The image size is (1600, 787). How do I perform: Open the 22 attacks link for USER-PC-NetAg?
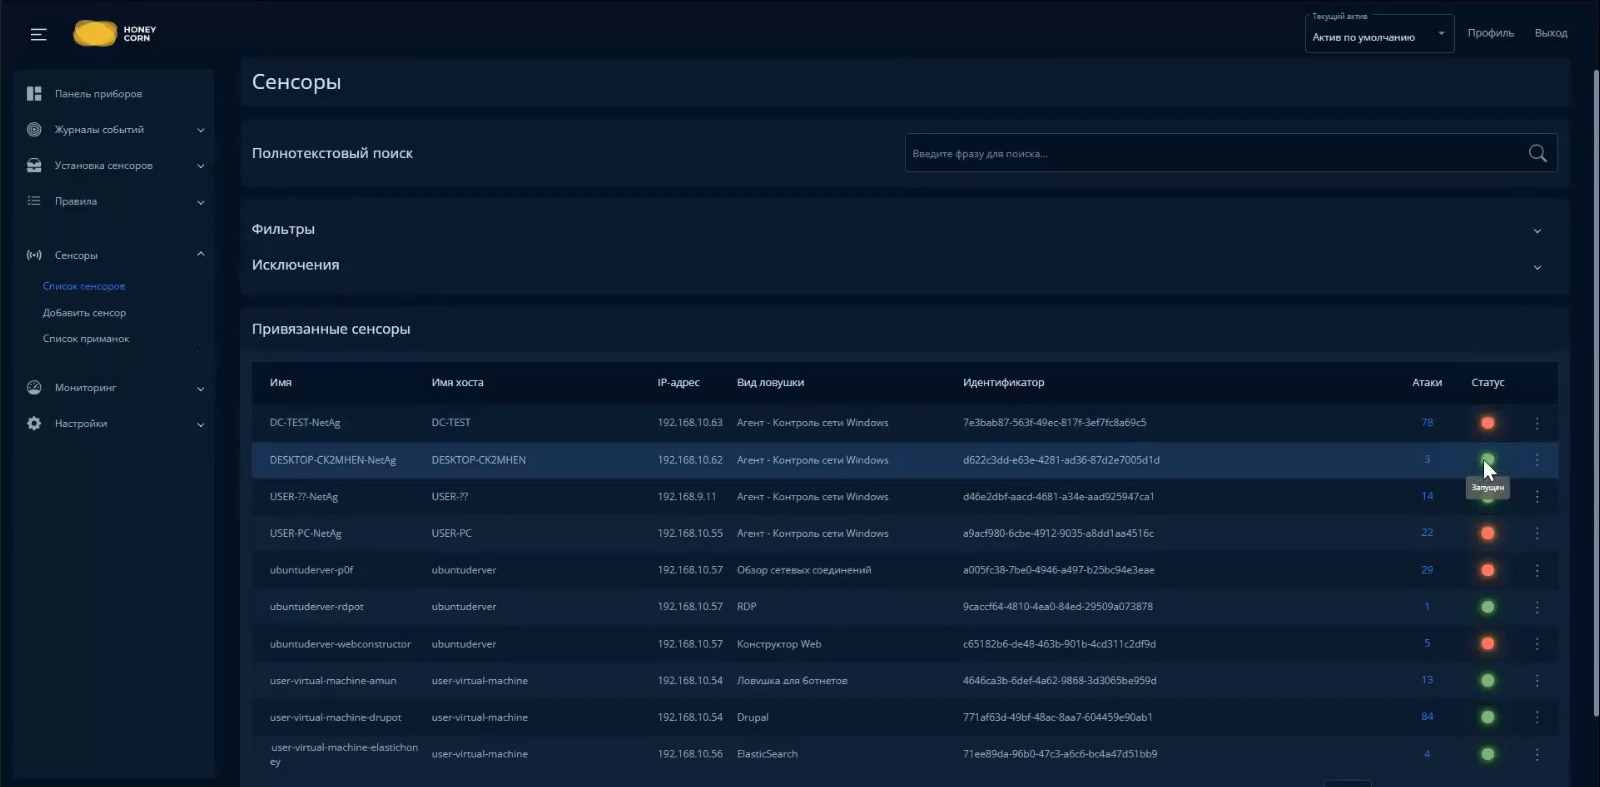click(1427, 533)
